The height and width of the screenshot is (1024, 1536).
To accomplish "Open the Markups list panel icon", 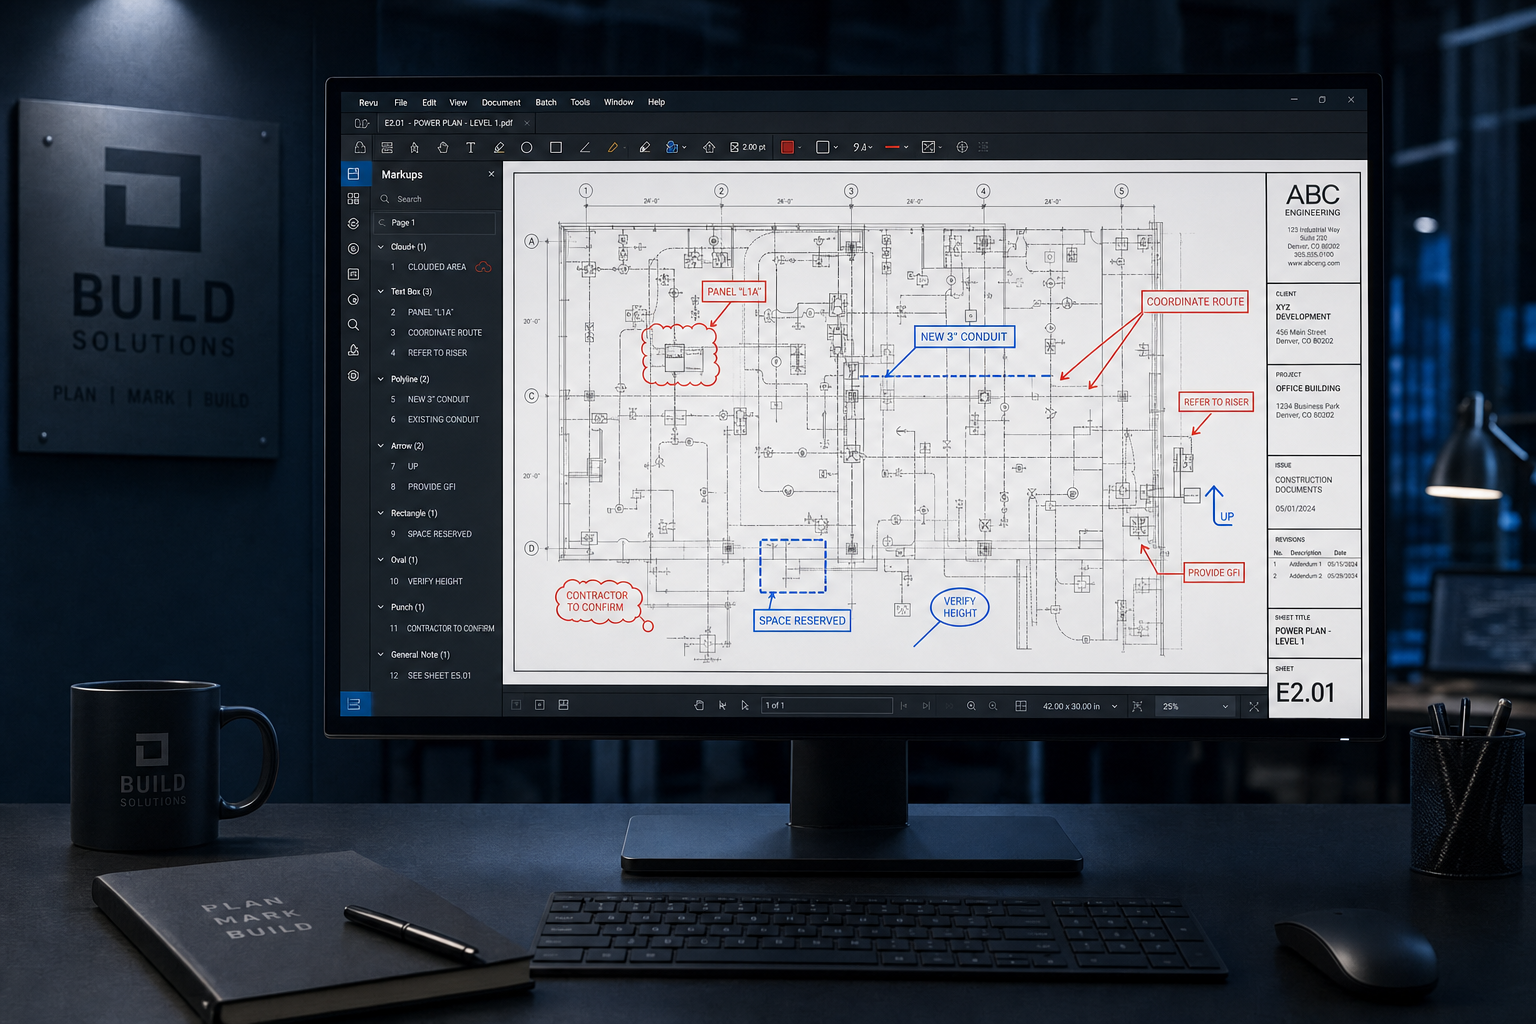I will 353,174.
